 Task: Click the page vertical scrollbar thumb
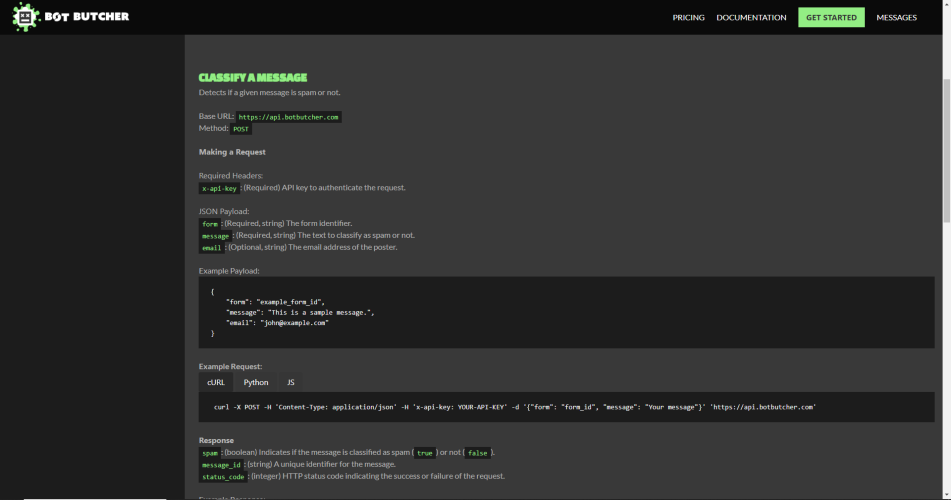[946, 150]
